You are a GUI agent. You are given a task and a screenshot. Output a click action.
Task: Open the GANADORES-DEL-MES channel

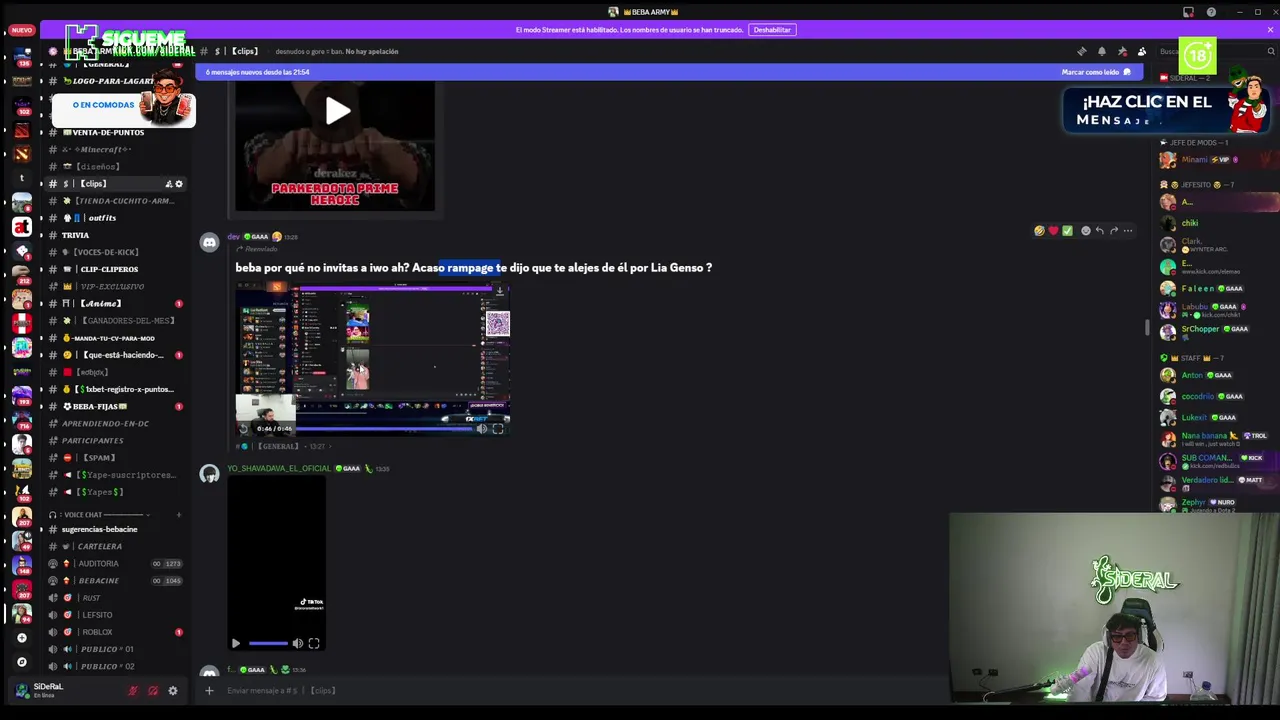pos(117,320)
